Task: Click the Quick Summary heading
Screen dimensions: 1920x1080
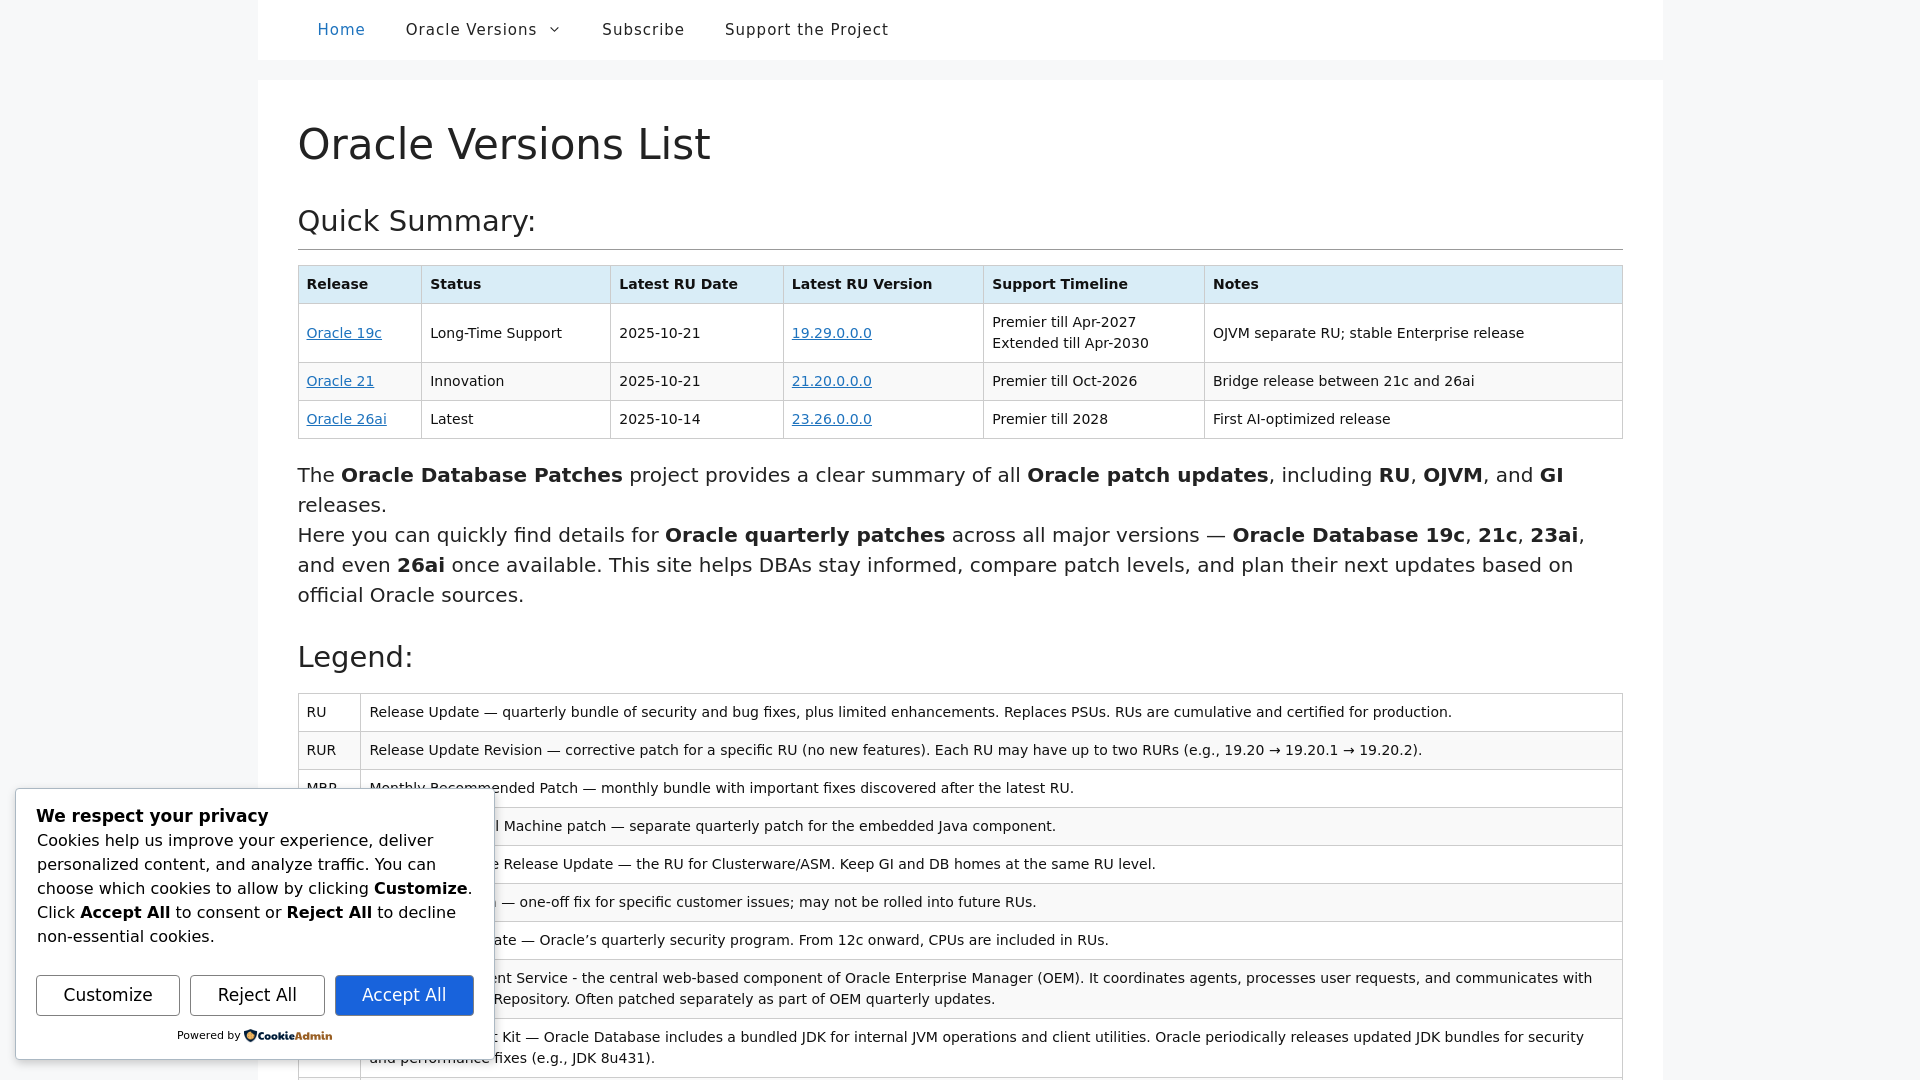Action: [x=417, y=221]
